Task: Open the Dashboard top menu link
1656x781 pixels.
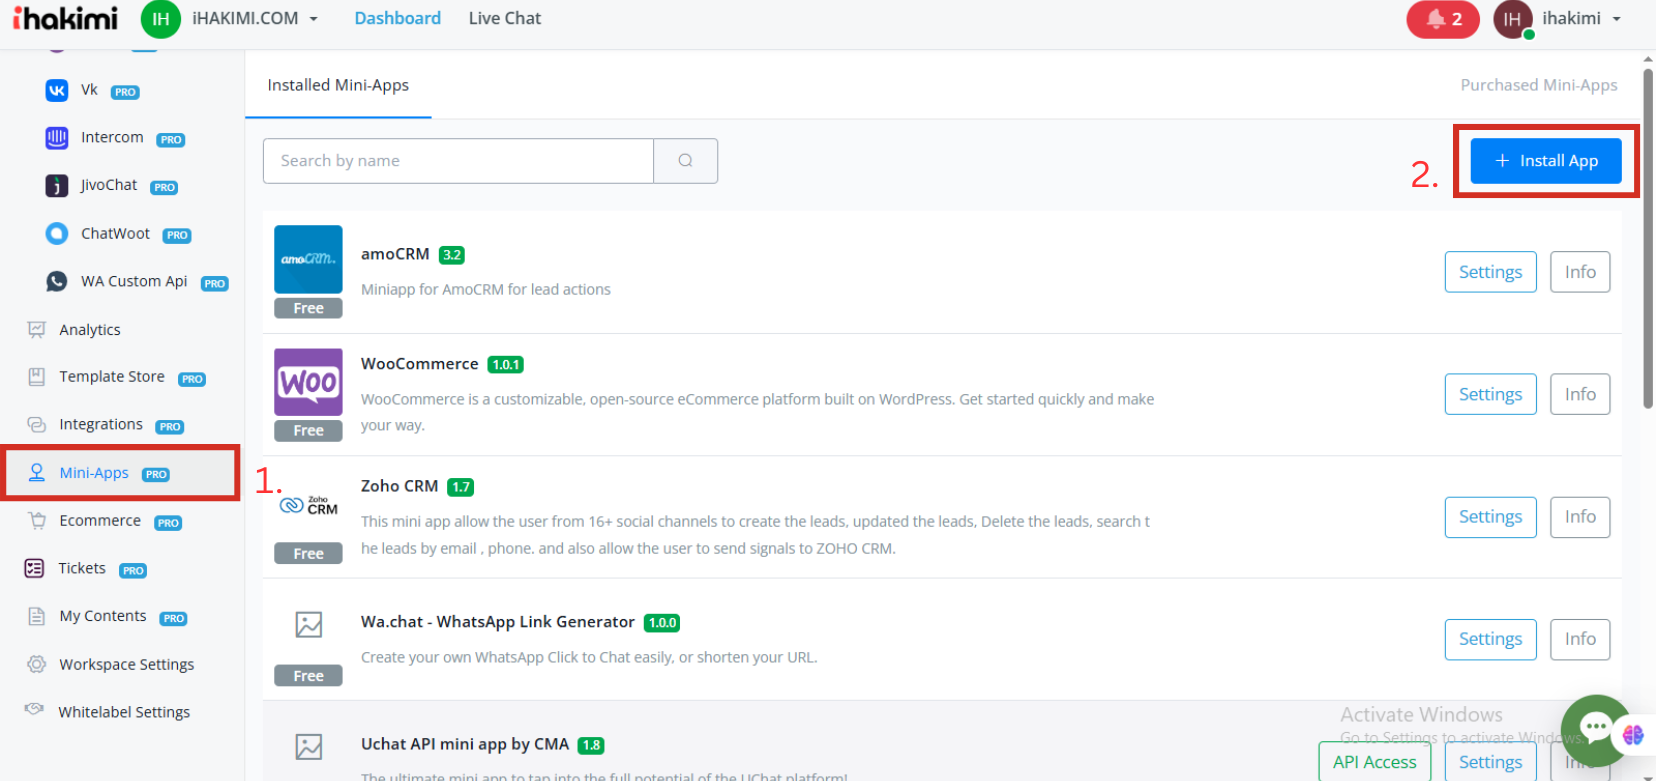Action: pyautogui.click(x=397, y=19)
